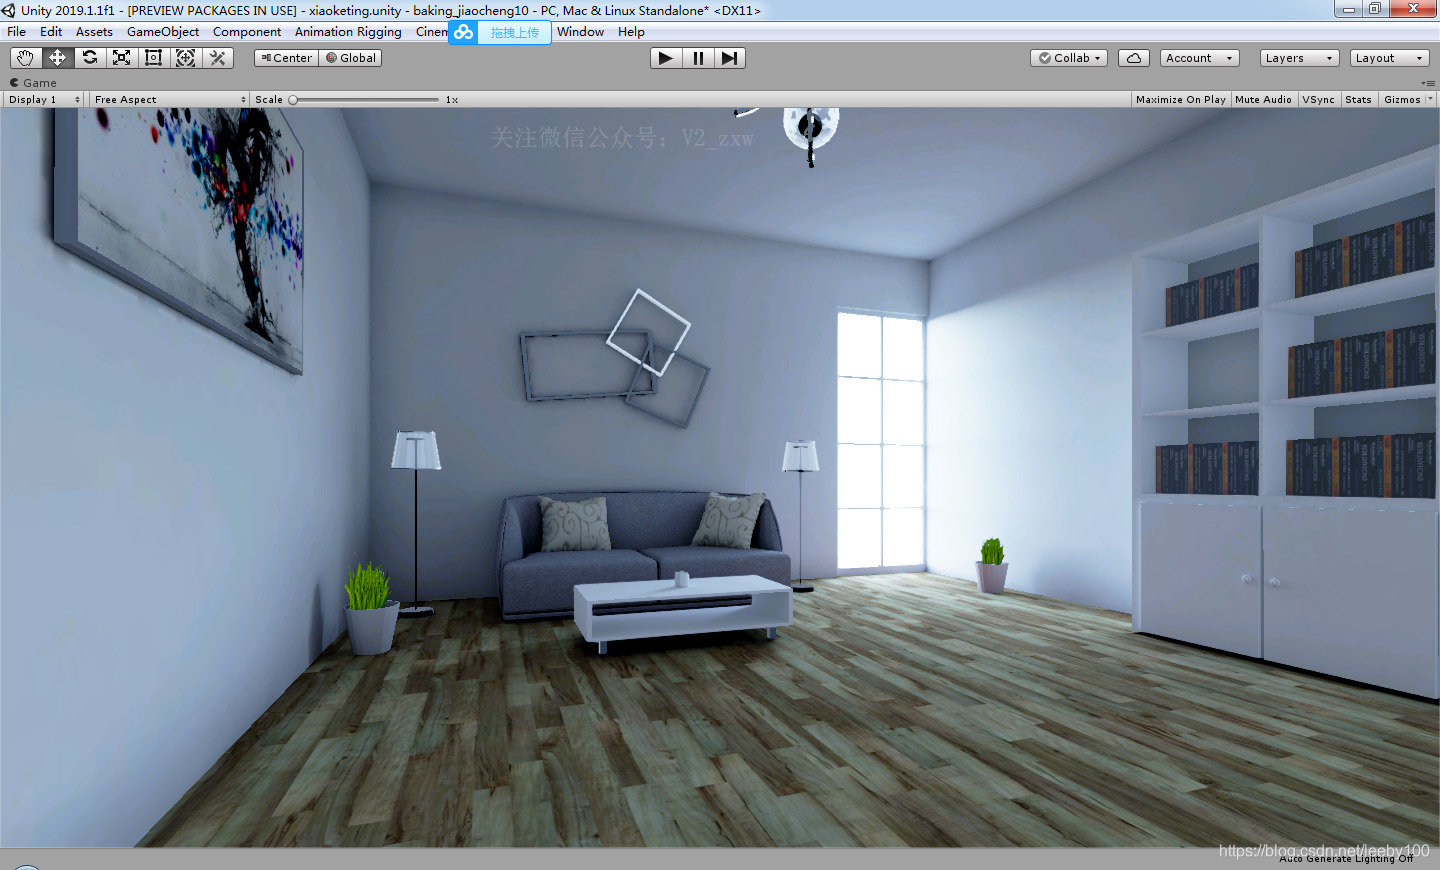Viewport: 1440px width, 870px height.
Task: Open the Assets menu
Action: (x=94, y=32)
